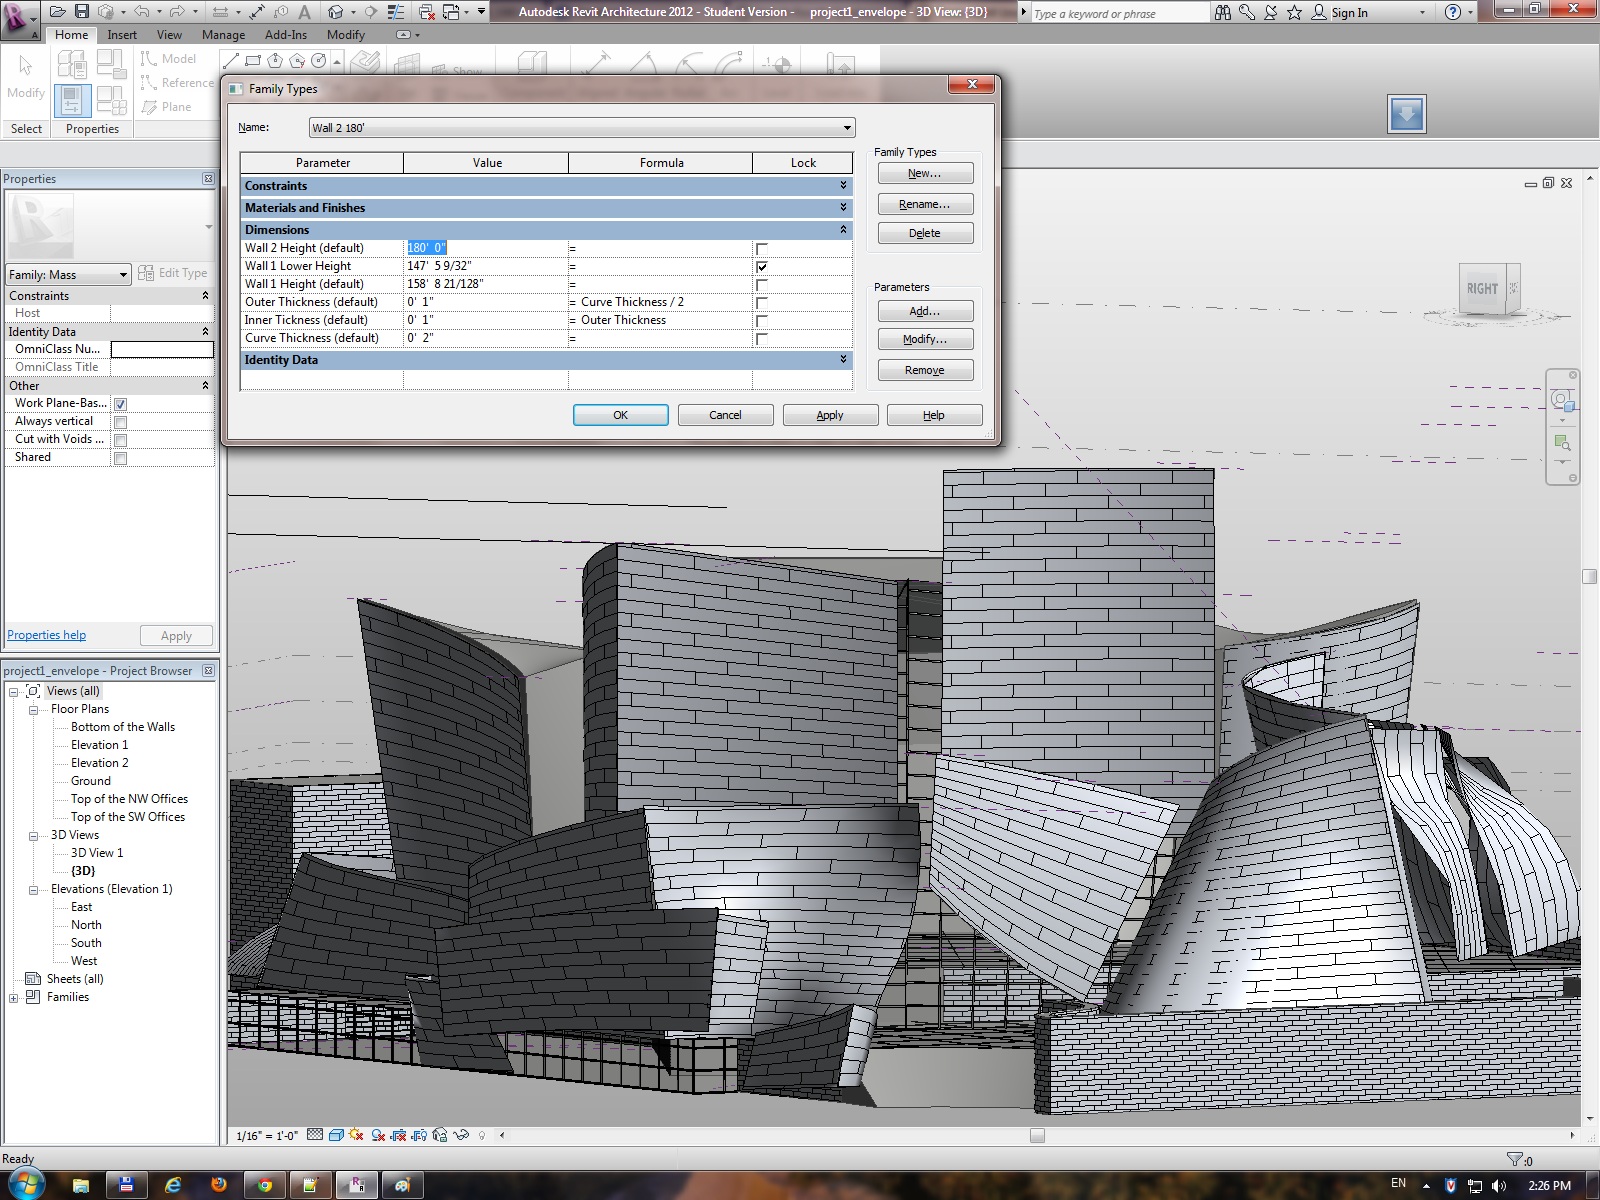Check the Lock box for Wall 2 Height

762,249
